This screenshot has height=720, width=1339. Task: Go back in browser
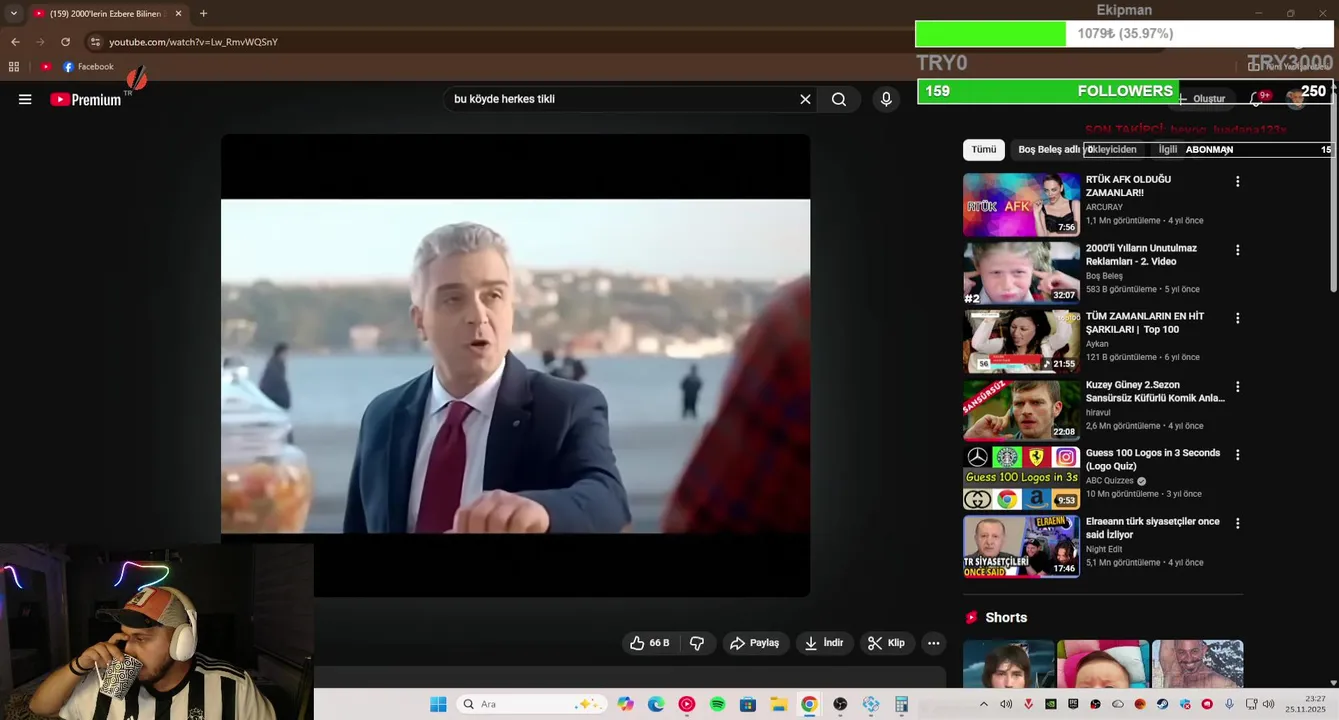pyautogui.click(x=15, y=42)
